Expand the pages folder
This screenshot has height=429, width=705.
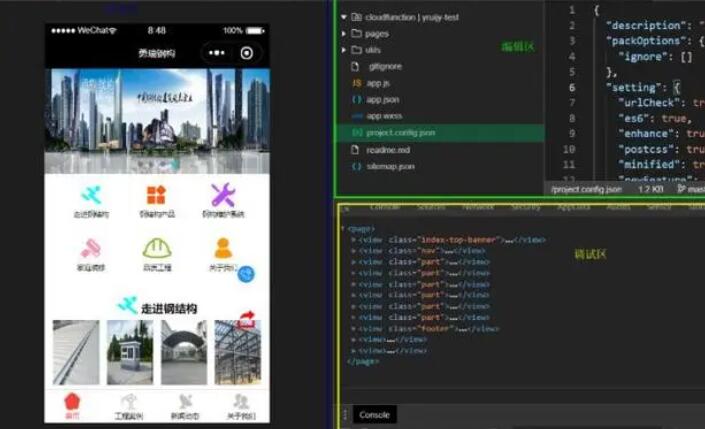[x=344, y=34]
